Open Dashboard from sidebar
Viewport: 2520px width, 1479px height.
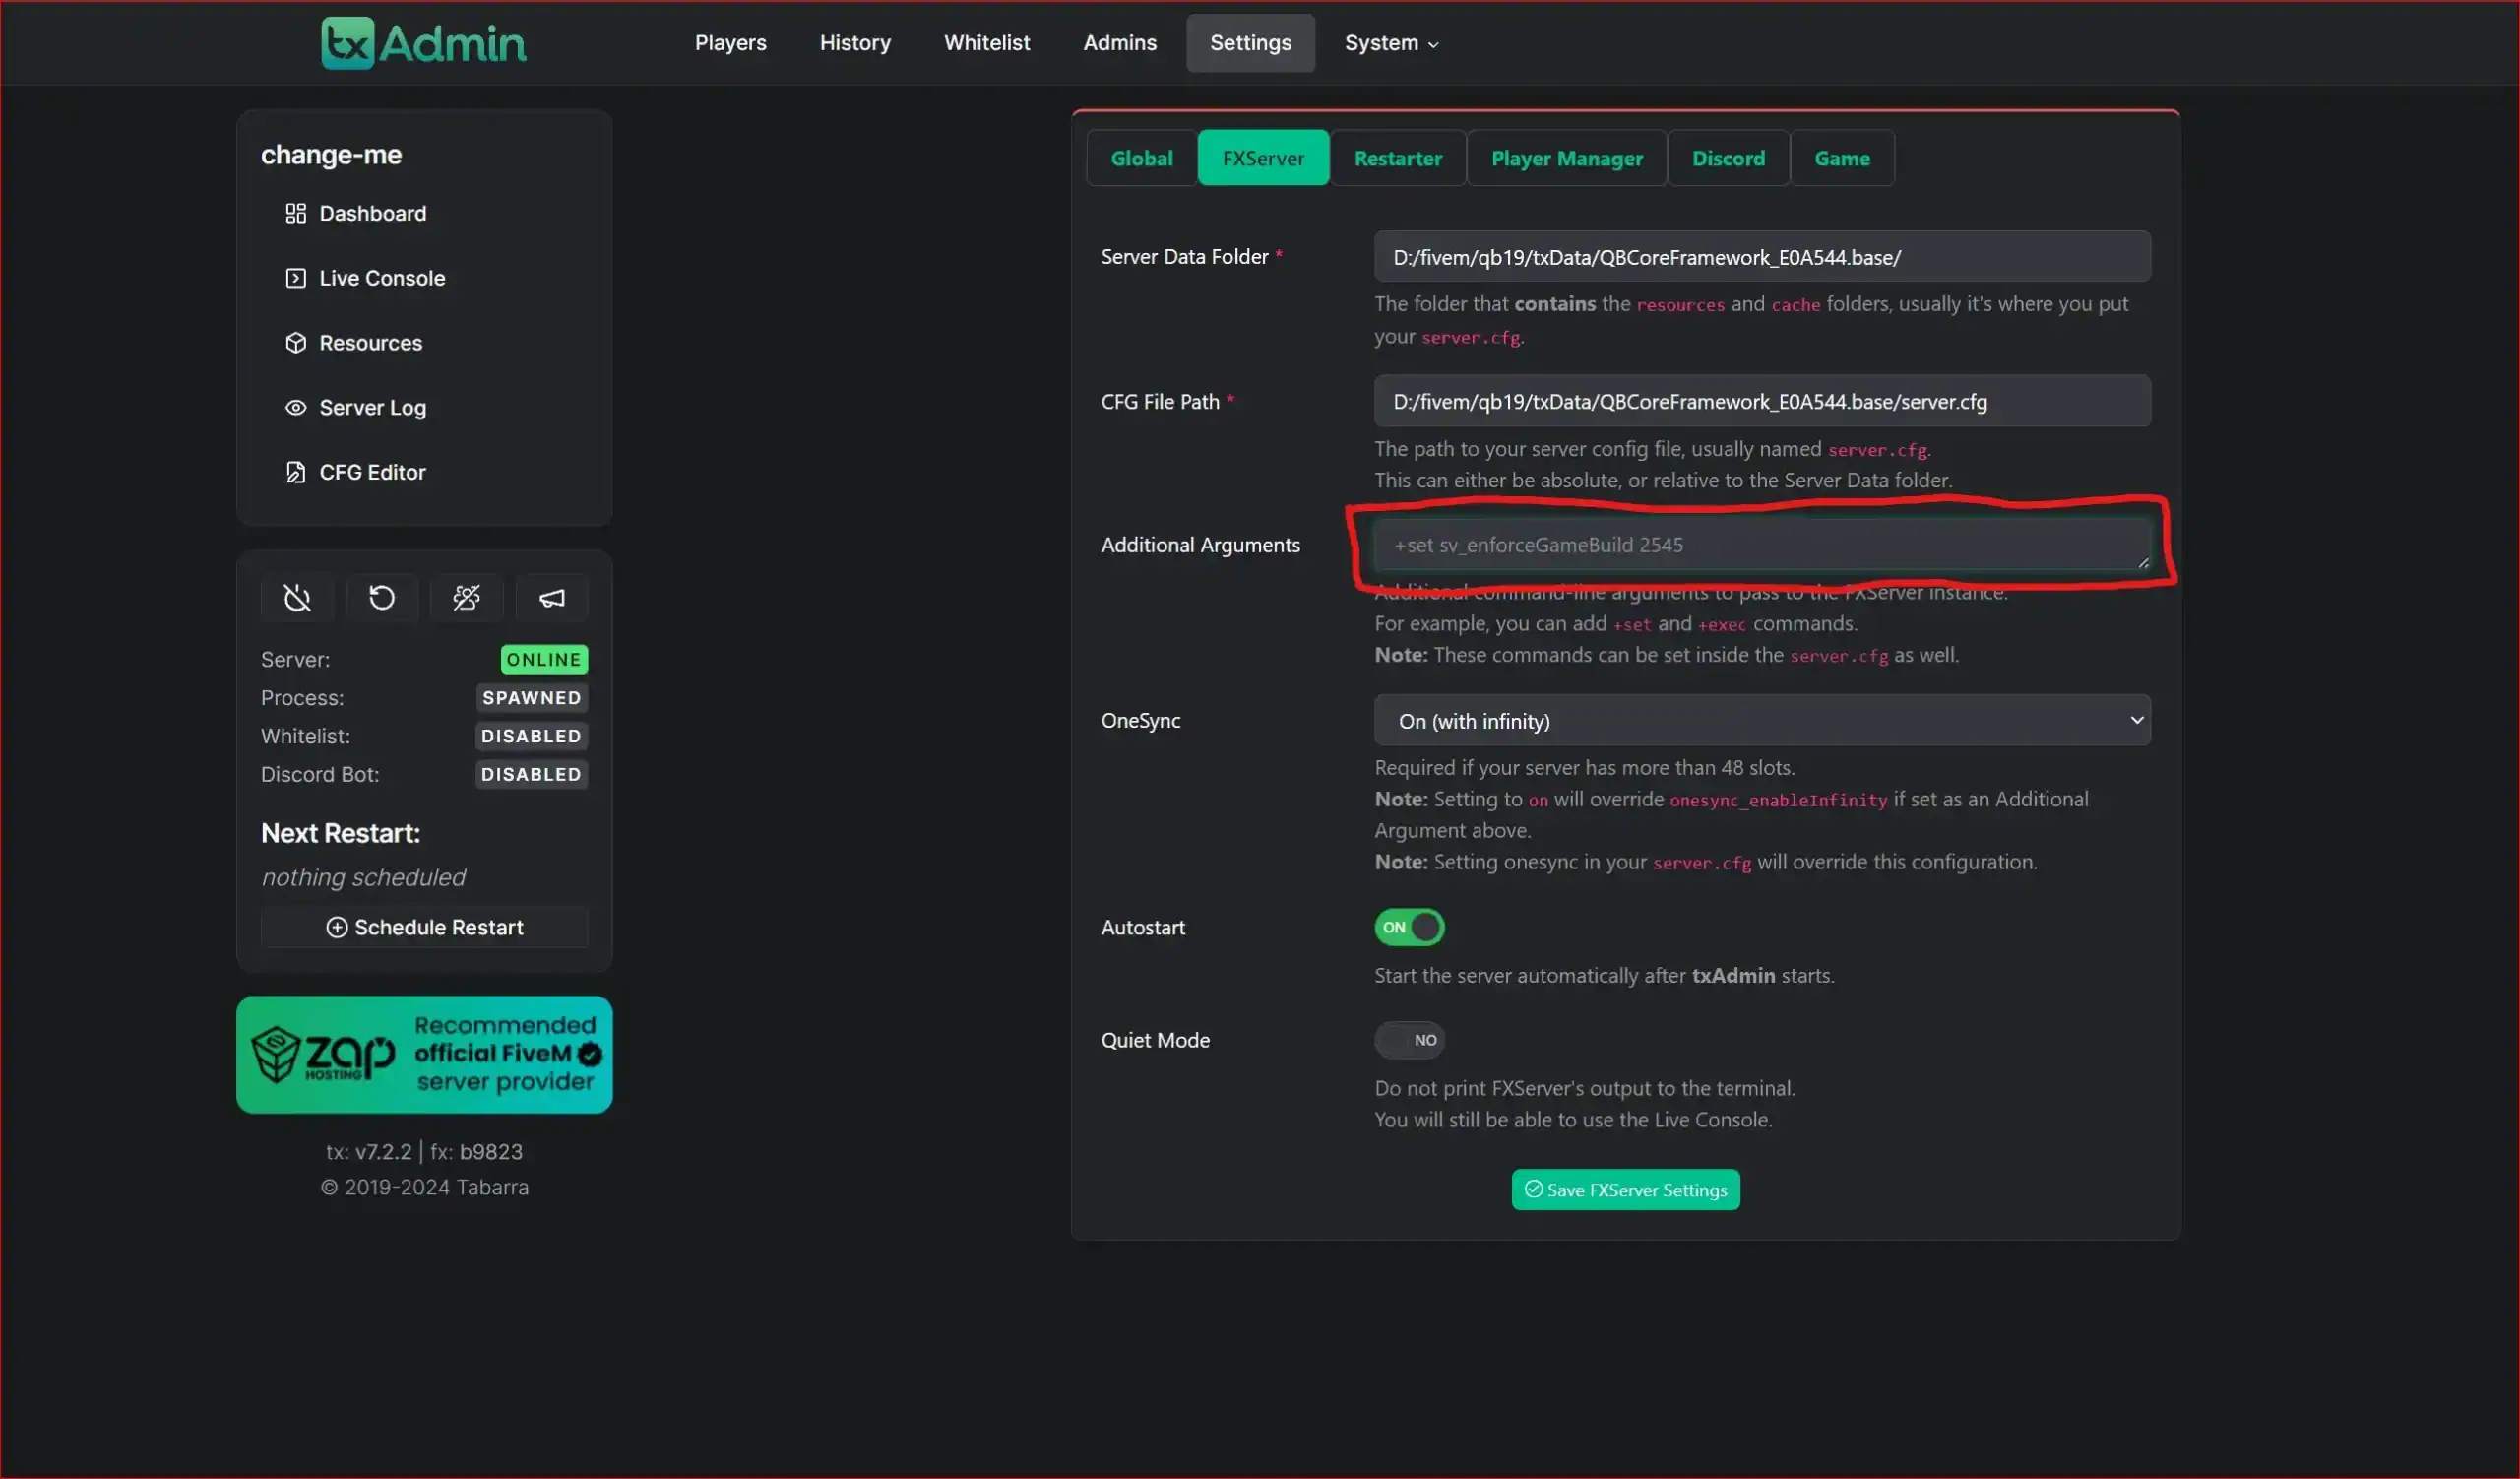[372, 213]
